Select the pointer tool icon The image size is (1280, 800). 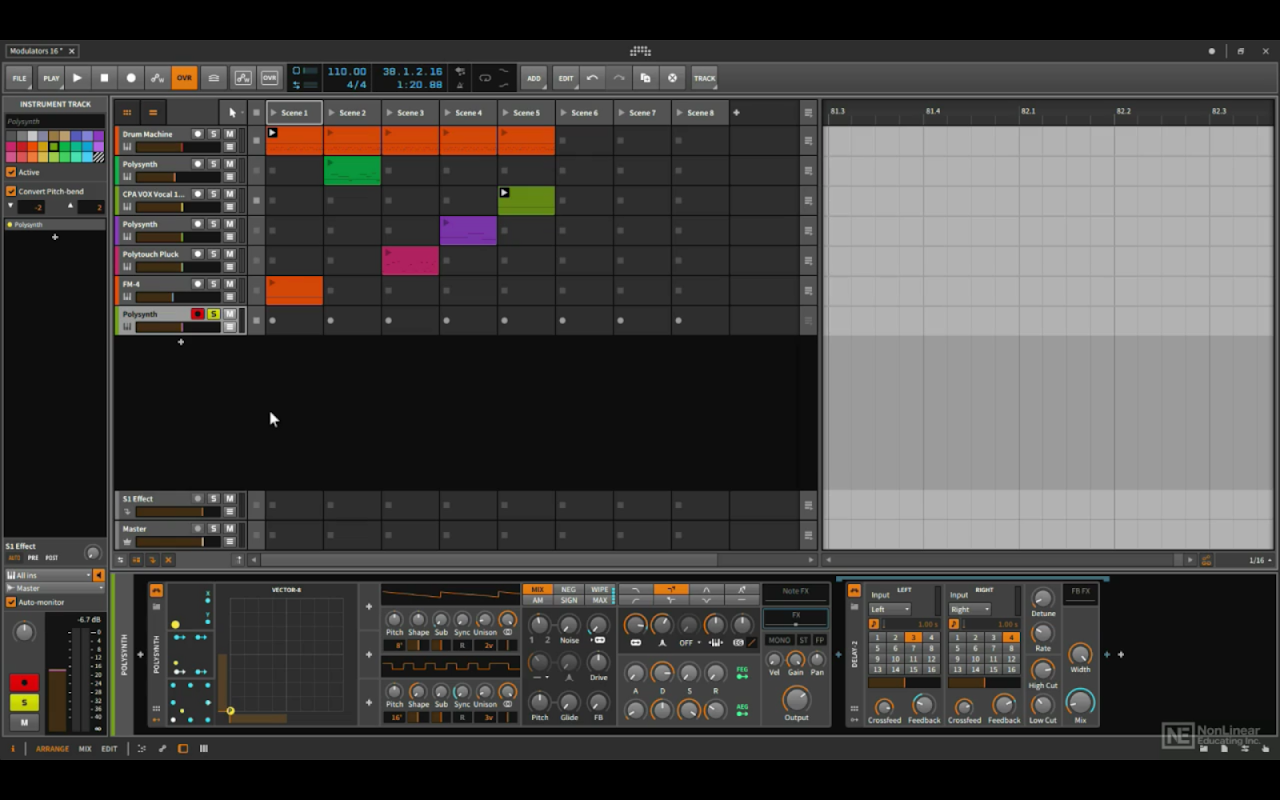232,113
